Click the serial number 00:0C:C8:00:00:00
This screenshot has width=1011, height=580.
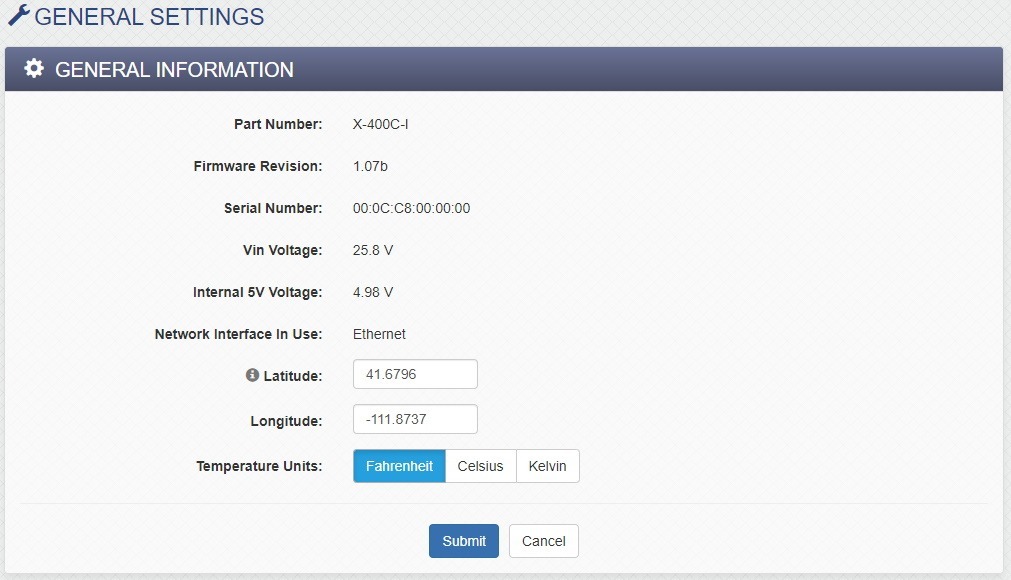[x=411, y=208]
